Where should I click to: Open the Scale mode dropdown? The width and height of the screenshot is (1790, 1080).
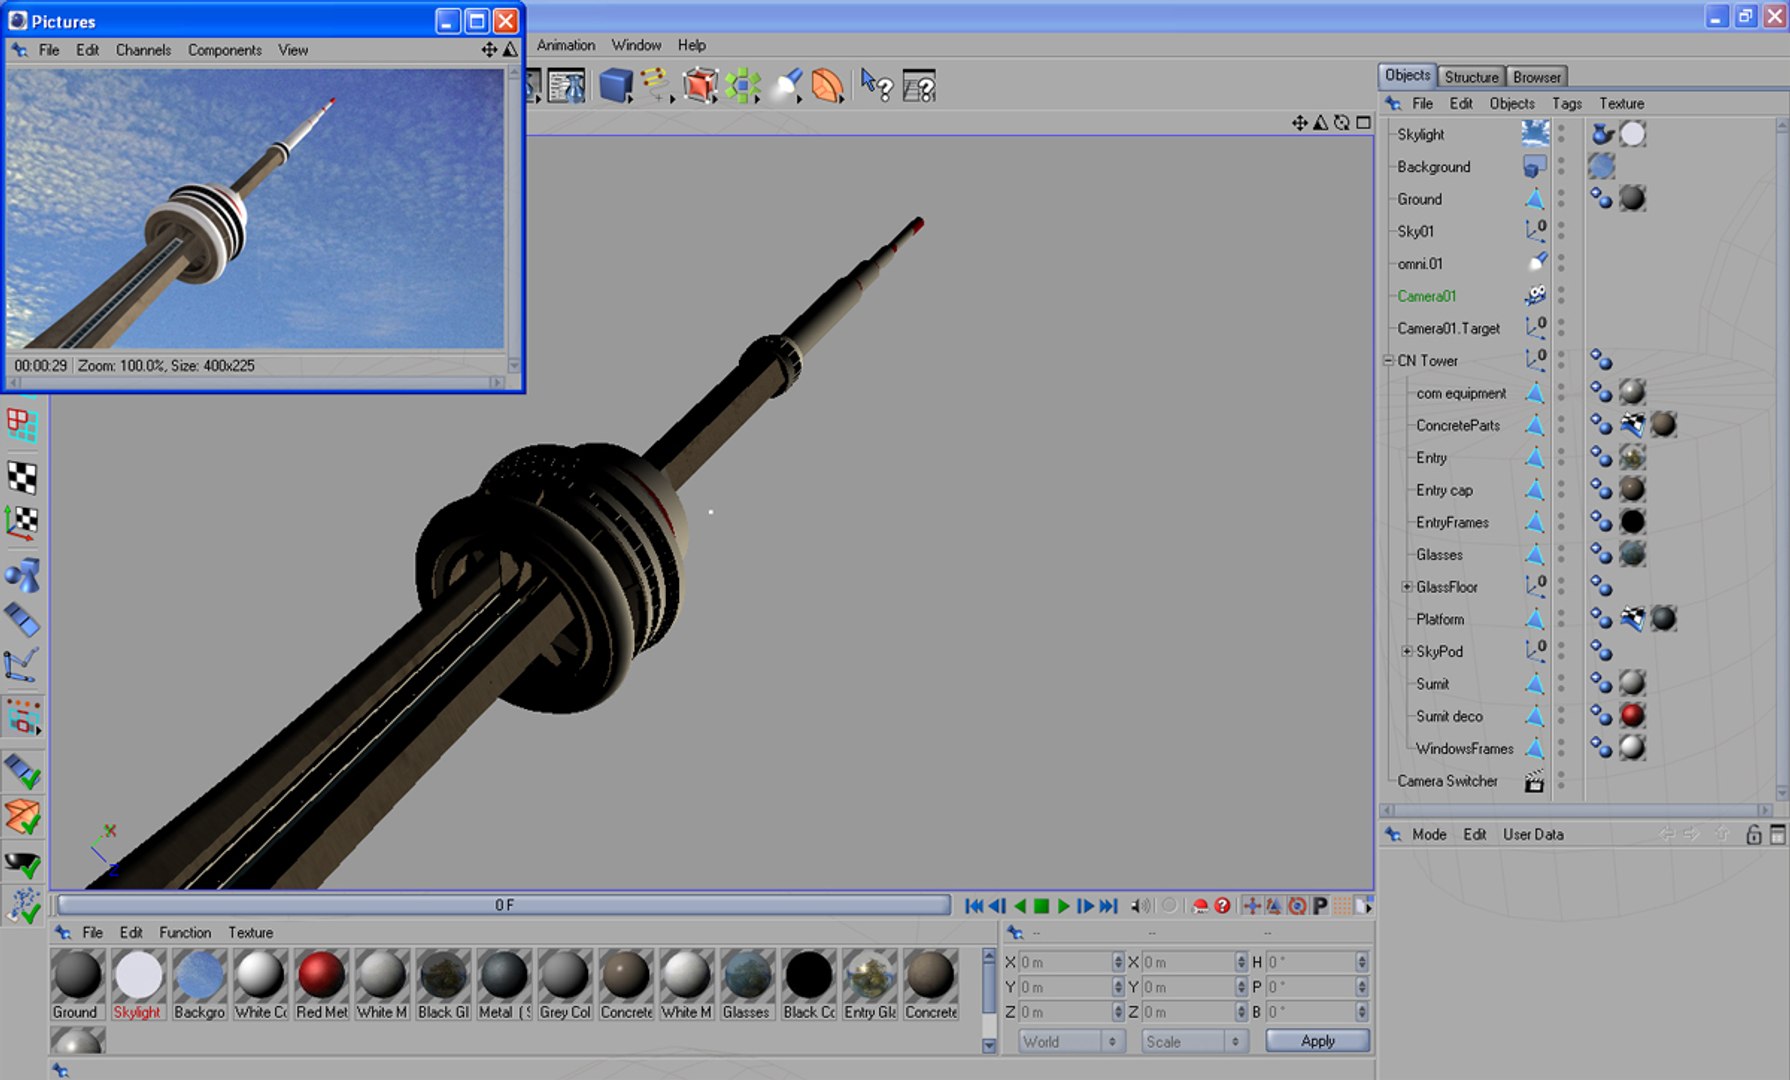click(1194, 1042)
